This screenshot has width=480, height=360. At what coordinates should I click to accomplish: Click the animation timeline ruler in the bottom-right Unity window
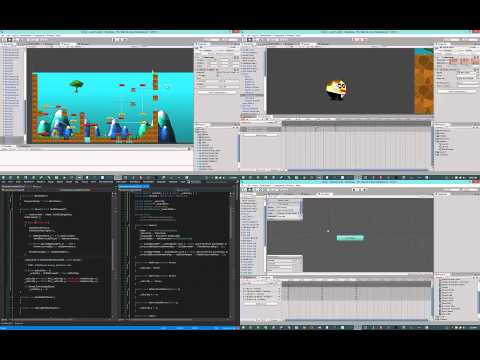pyautogui.click(x=357, y=284)
